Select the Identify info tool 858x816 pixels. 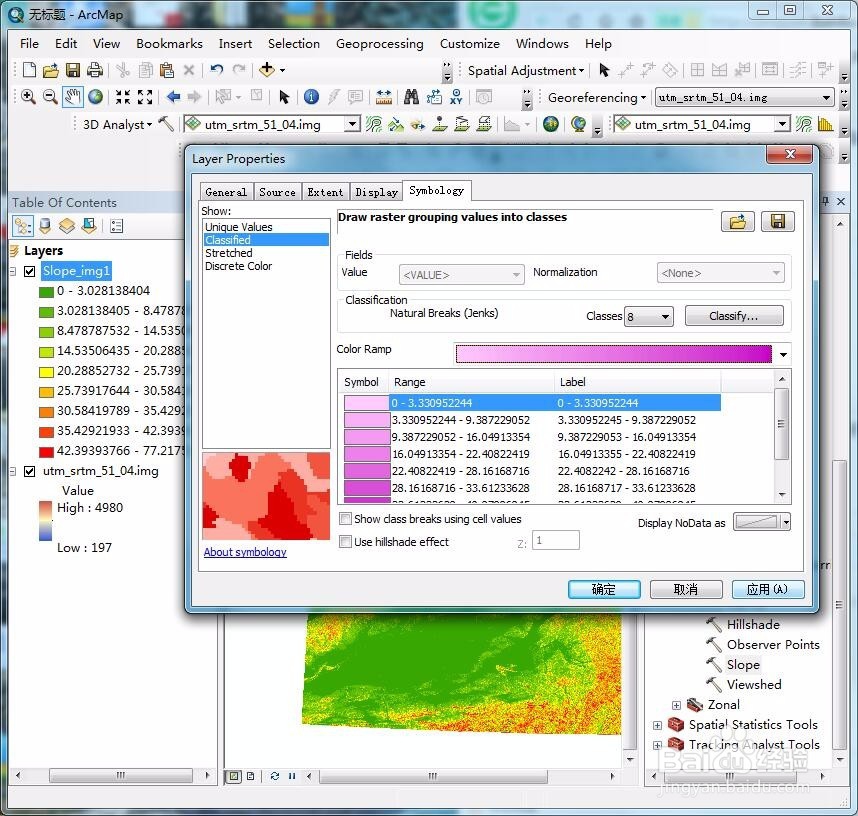click(x=311, y=97)
